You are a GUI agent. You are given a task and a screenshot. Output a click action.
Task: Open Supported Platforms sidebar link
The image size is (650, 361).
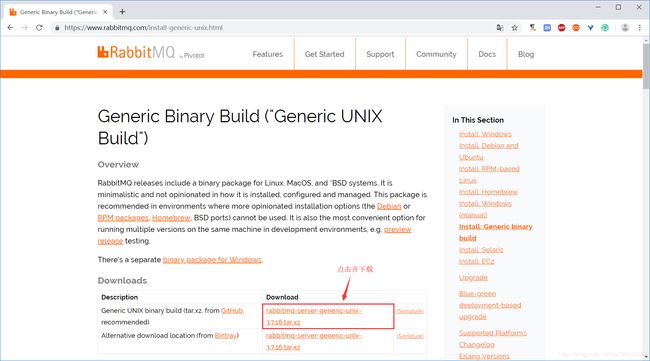492,333
